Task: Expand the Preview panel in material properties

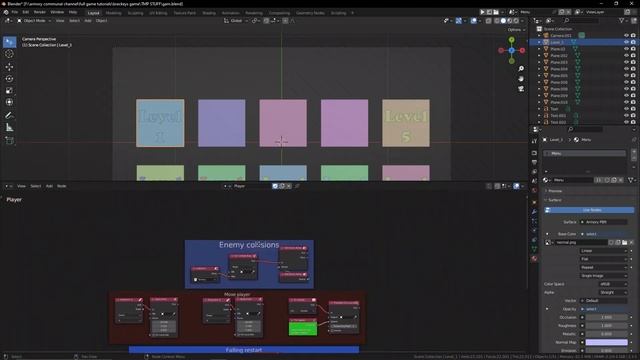Action: (x=554, y=191)
